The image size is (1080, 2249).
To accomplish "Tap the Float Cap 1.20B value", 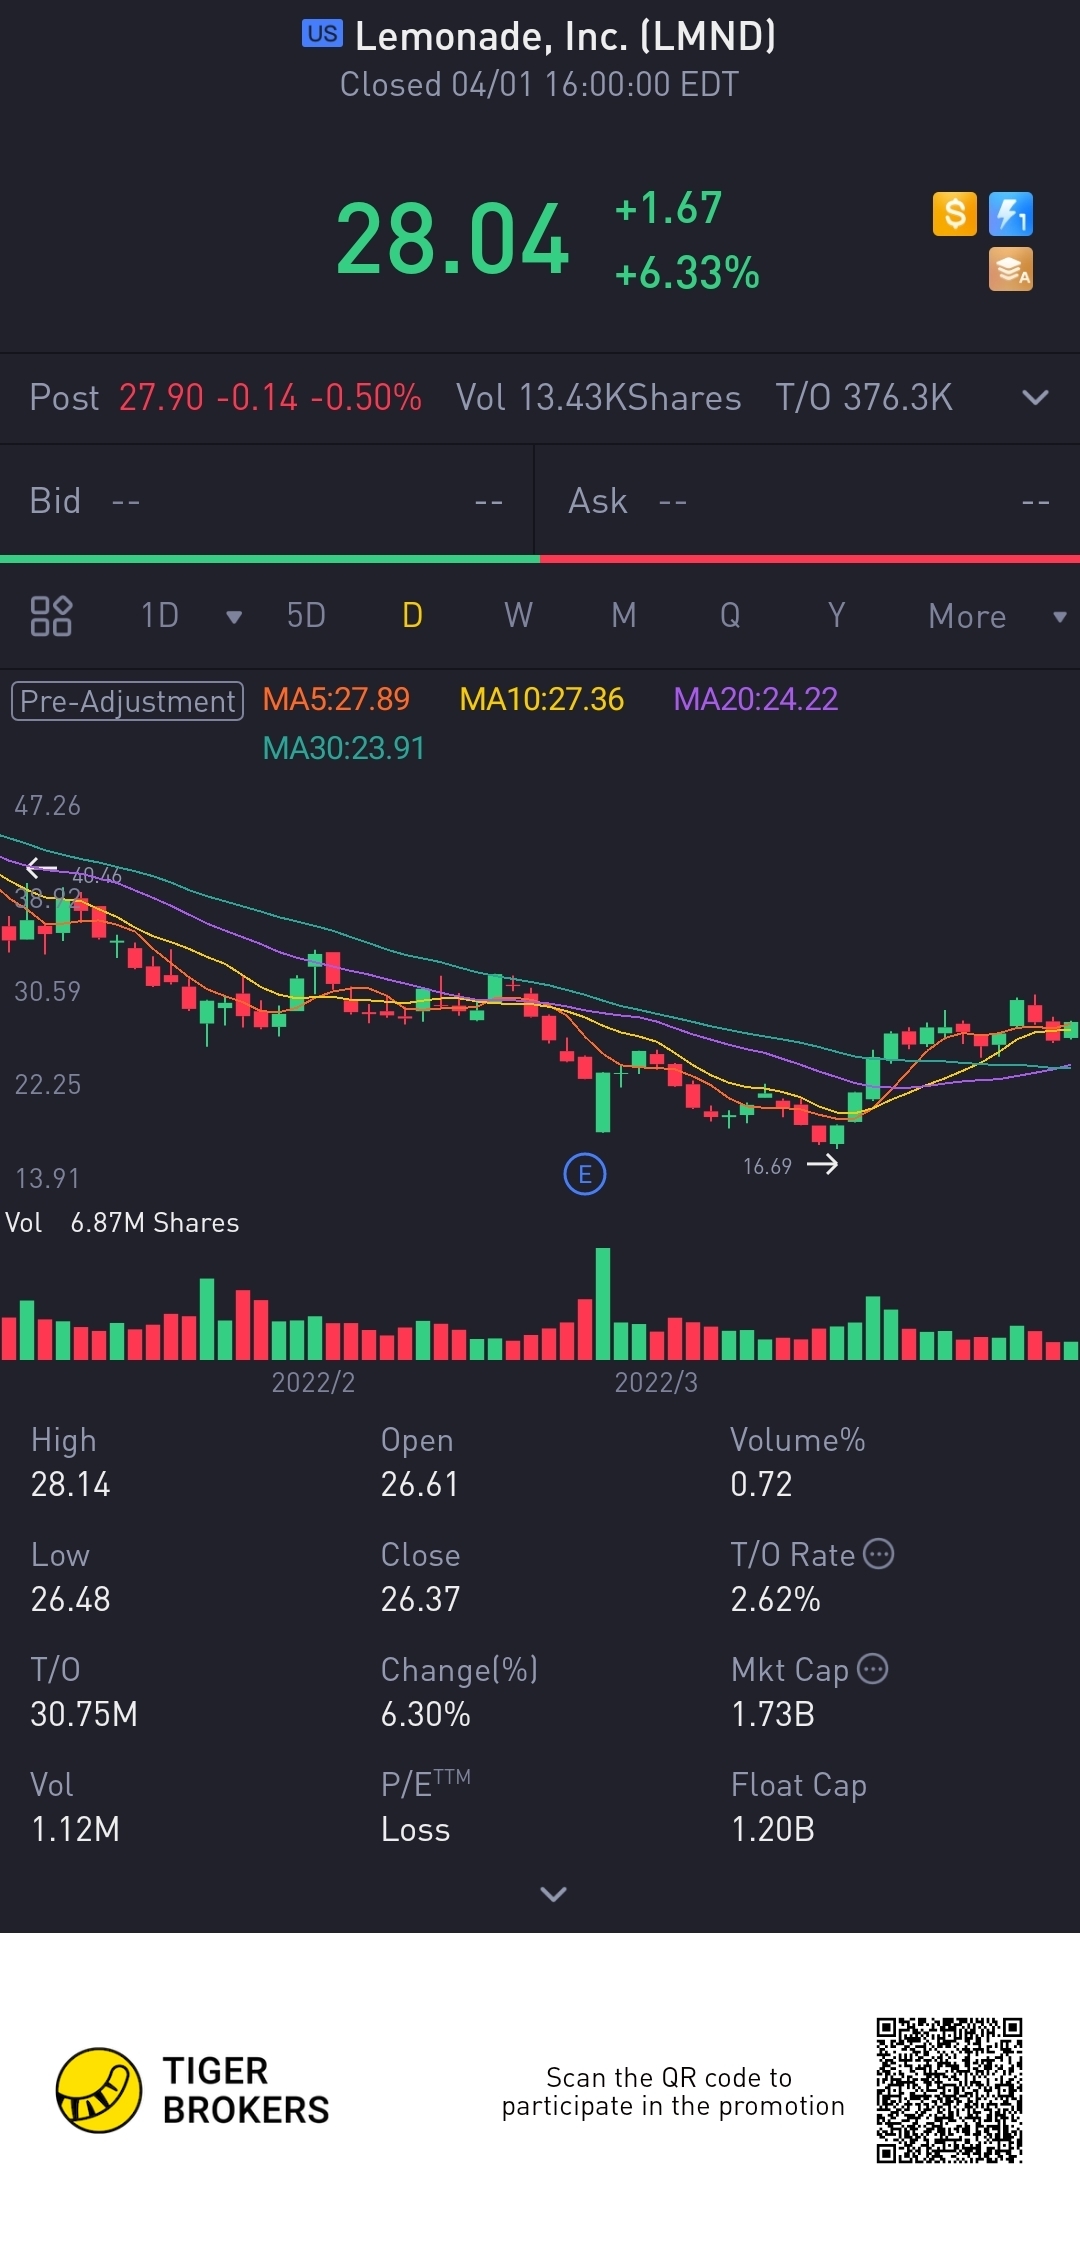I will (x=773, y=1829).
